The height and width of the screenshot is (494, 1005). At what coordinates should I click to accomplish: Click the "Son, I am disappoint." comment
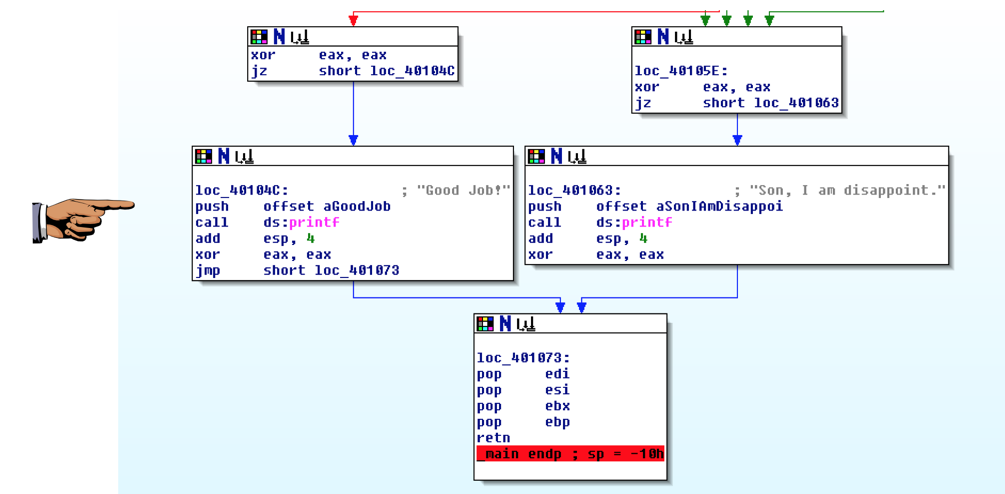[840, 190]
